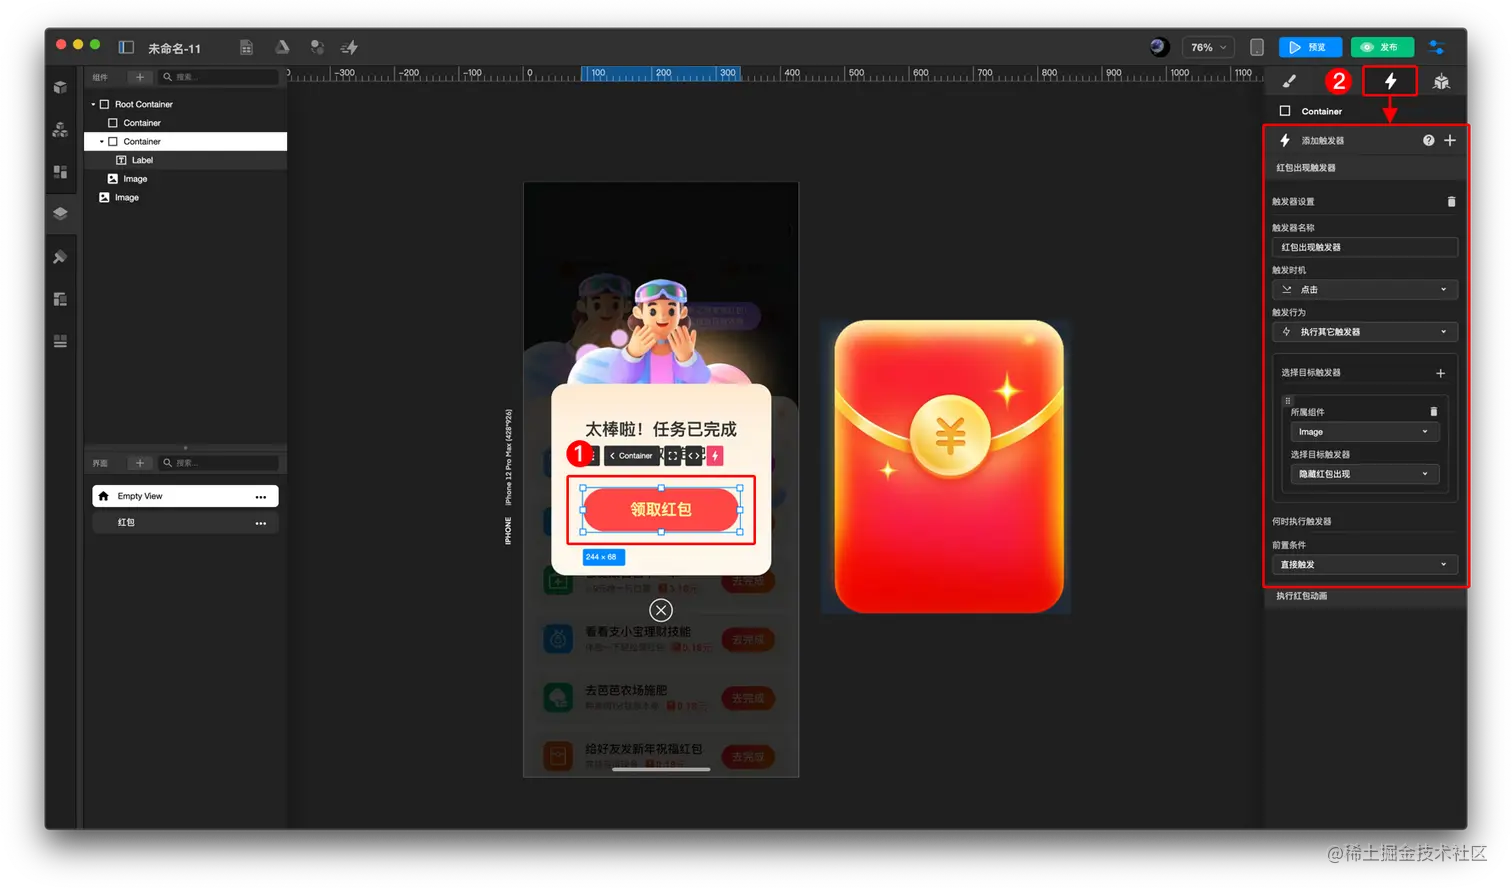Select the Image layer nested under Root Container
The width and height of the screenshot is (1512, 888).
[x=134, y=179]
